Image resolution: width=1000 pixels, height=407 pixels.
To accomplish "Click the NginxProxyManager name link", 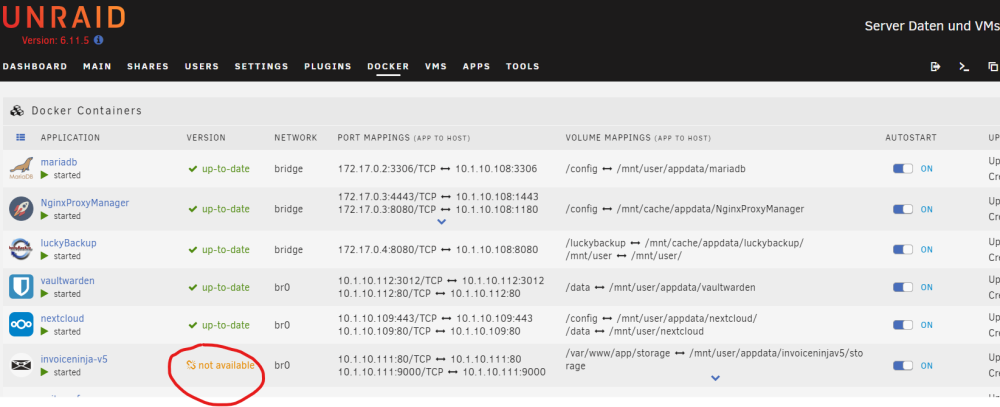I will 85,203.
